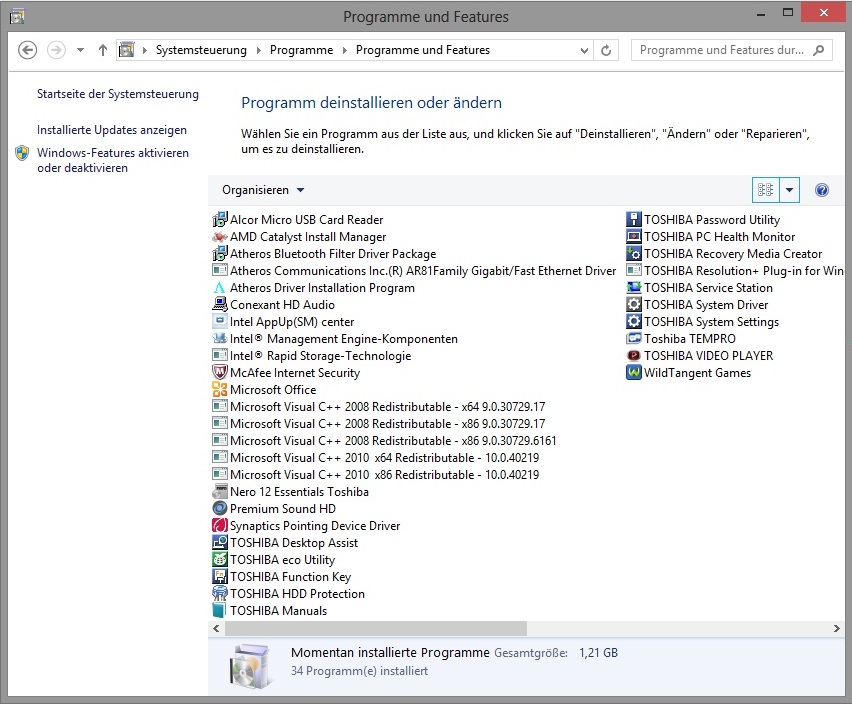Click Programme und Features breadcrumb
Screen dimensions: 852x704
(x=423, y=50)
